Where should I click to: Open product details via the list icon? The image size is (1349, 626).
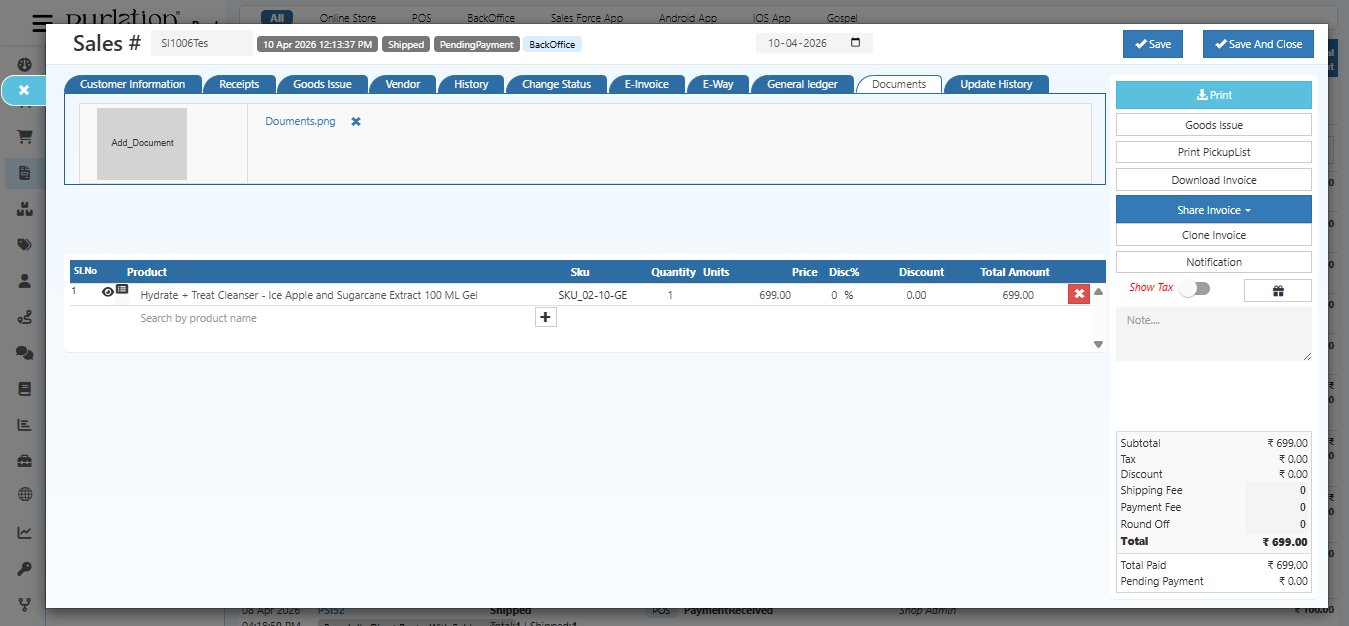click(123, 292)
